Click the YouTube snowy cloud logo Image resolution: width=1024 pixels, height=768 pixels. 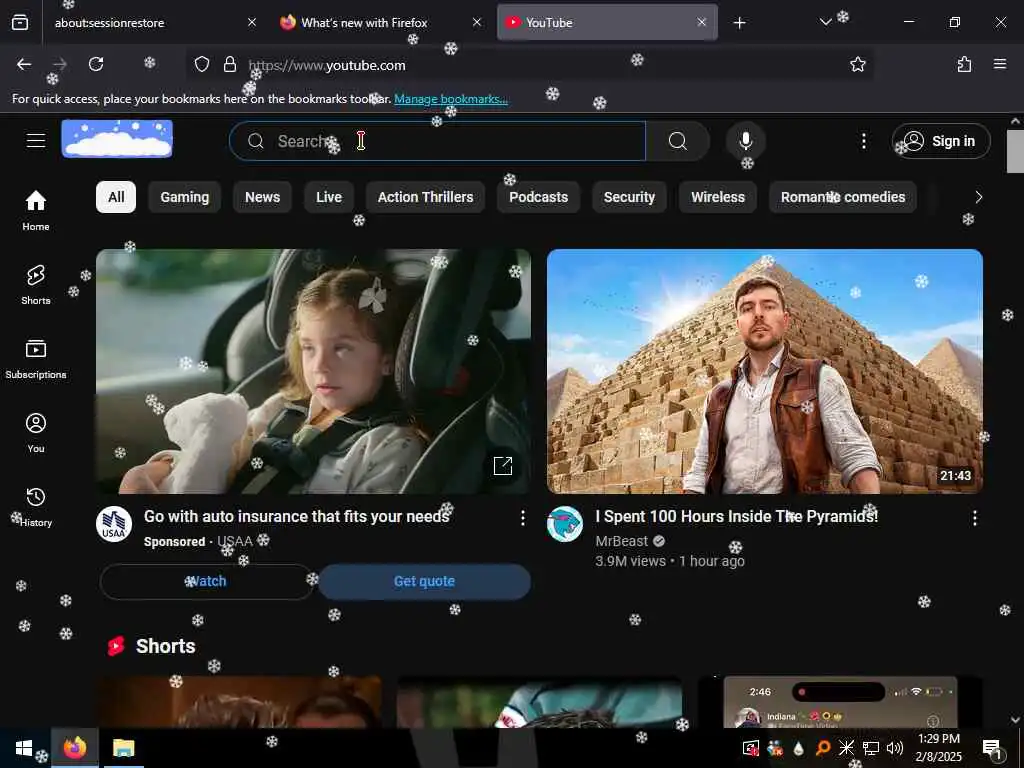point(118,139)
